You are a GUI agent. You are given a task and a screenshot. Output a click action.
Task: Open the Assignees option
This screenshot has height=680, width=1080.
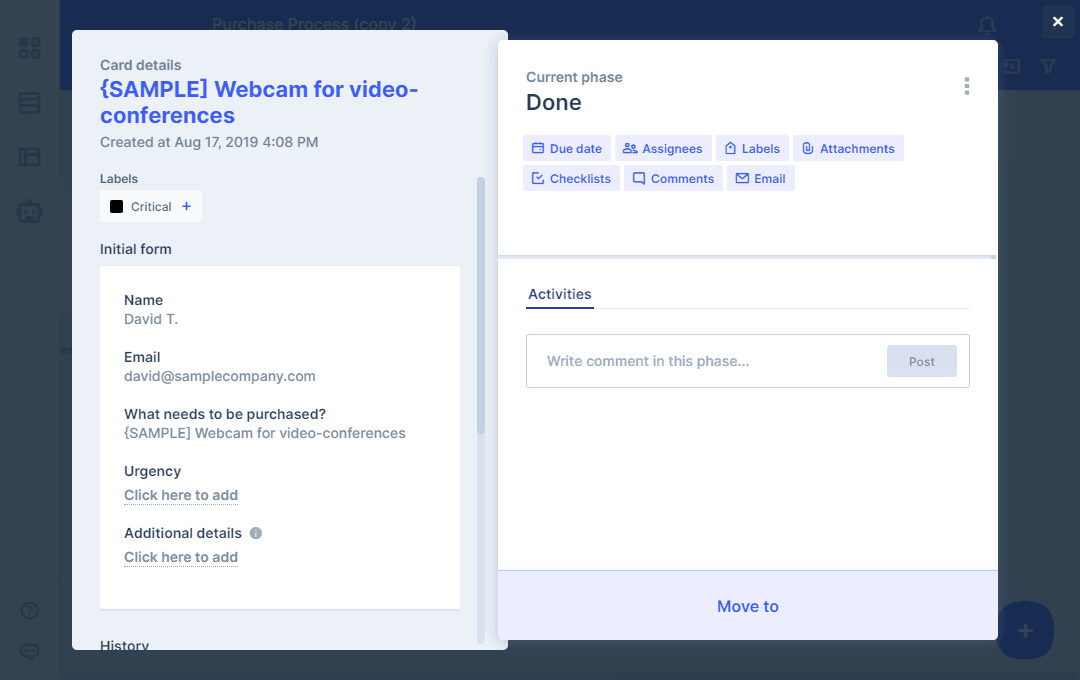point(662,149)
